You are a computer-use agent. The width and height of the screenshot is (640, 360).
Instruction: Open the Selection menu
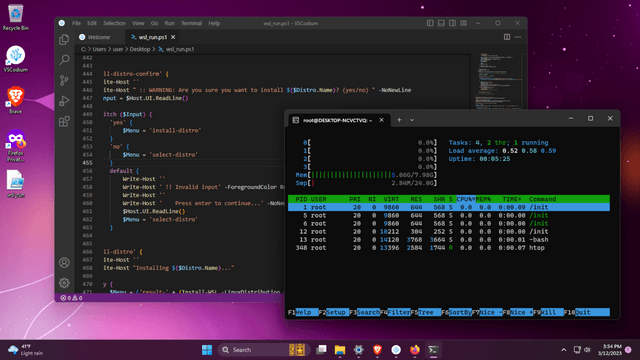tap(114, 23)
